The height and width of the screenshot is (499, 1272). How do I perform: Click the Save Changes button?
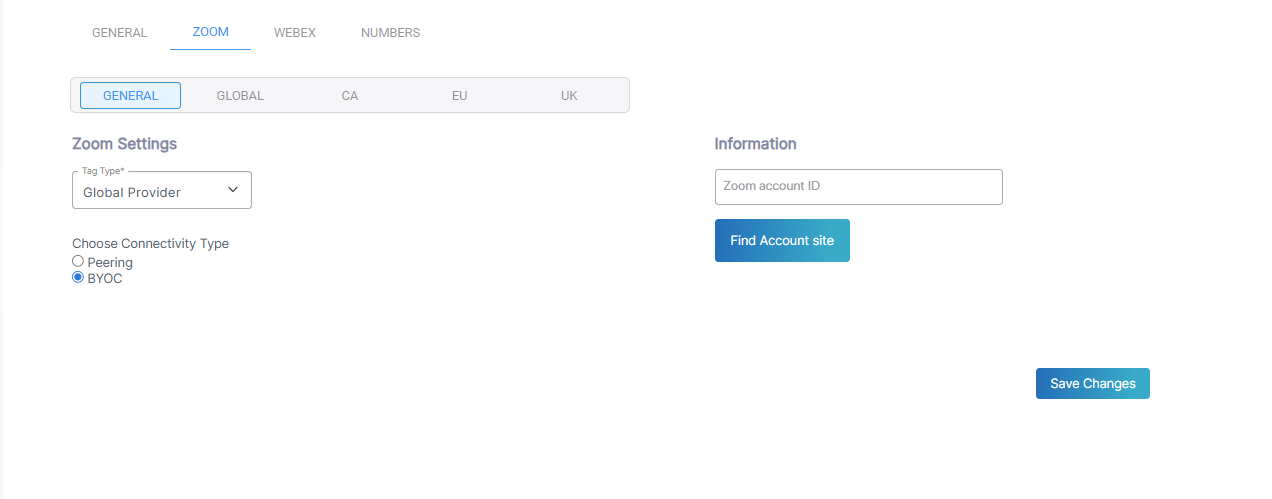1092,384
